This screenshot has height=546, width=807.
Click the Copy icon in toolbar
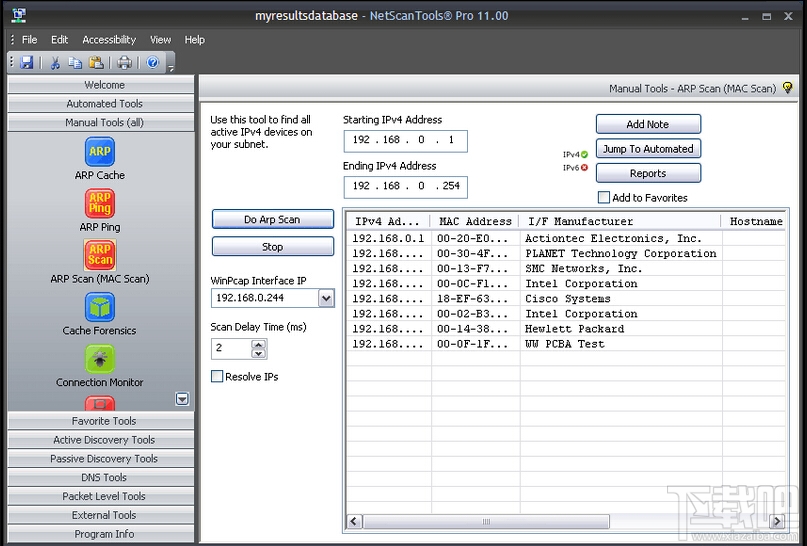(75, 63)
